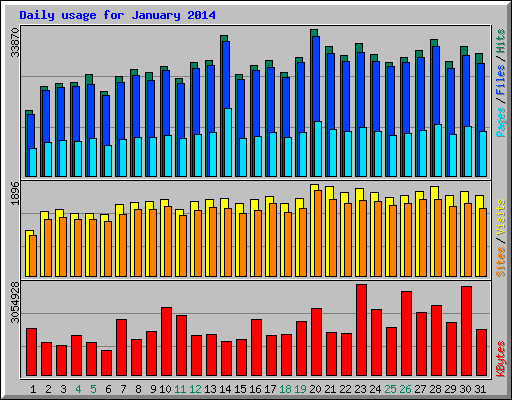Click day label 13 on the x-axis

pos(210,389)
